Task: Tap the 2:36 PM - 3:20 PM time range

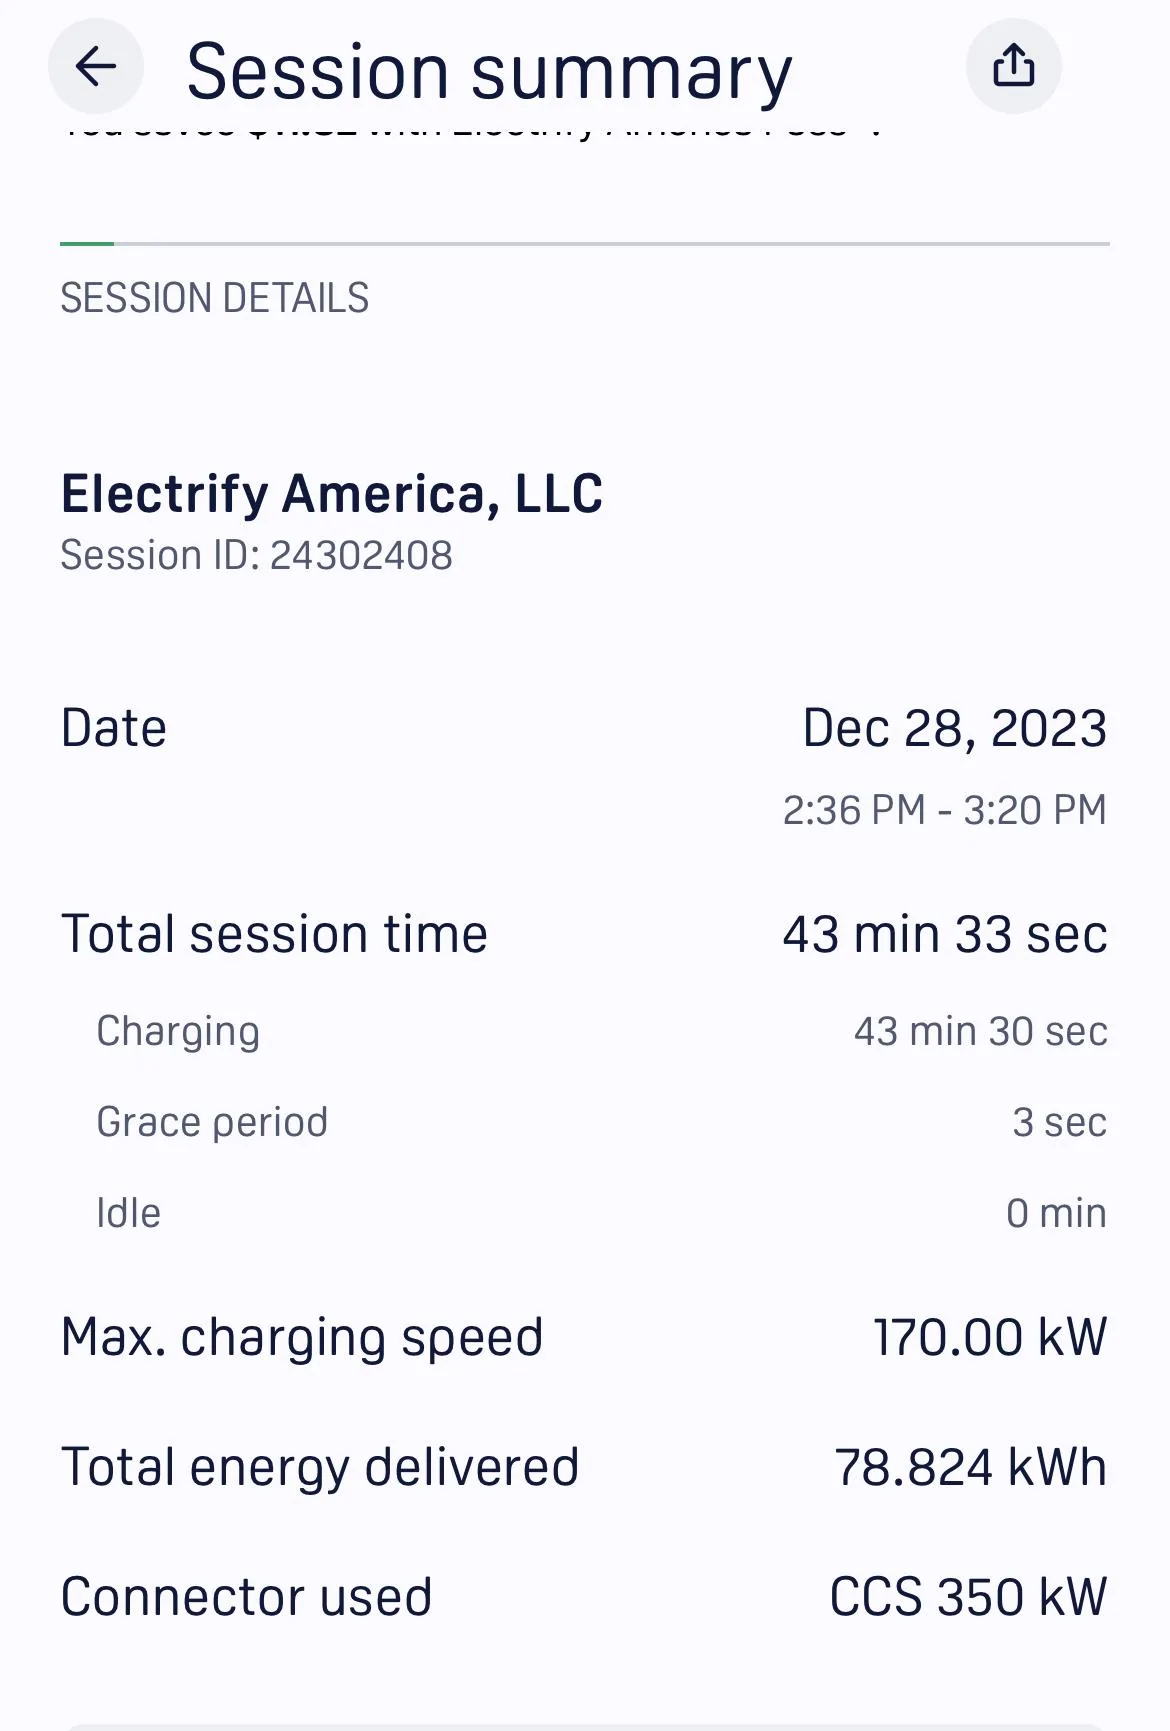Action: [944, 810]
